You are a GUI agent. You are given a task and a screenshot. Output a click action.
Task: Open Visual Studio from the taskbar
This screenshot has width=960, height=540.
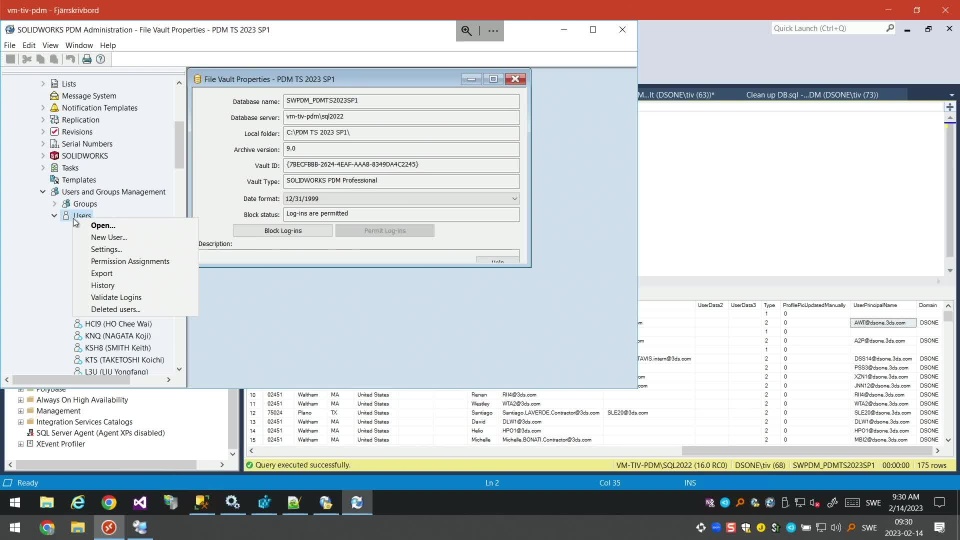click(x=139, y=503)
